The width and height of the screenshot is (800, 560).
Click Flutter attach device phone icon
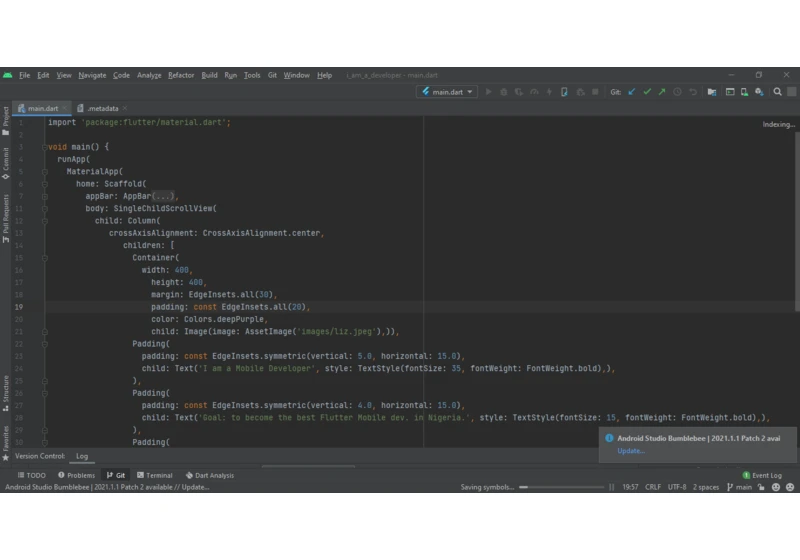(564, 92)
